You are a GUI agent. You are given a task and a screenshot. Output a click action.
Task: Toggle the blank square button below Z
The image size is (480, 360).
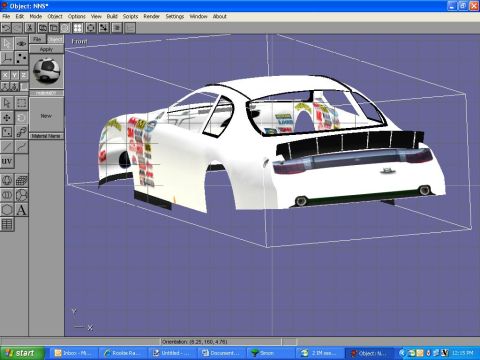click(x=24, y=86)
